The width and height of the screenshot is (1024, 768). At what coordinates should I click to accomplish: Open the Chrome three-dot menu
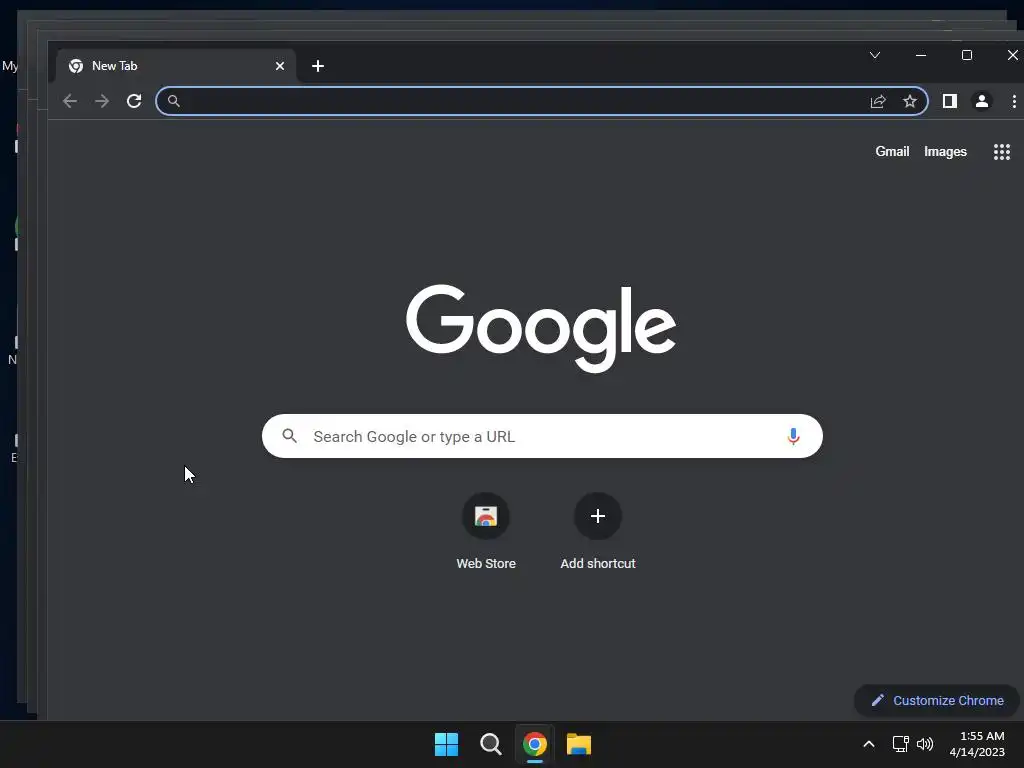pyautogui.click(x=1014, y=101)
